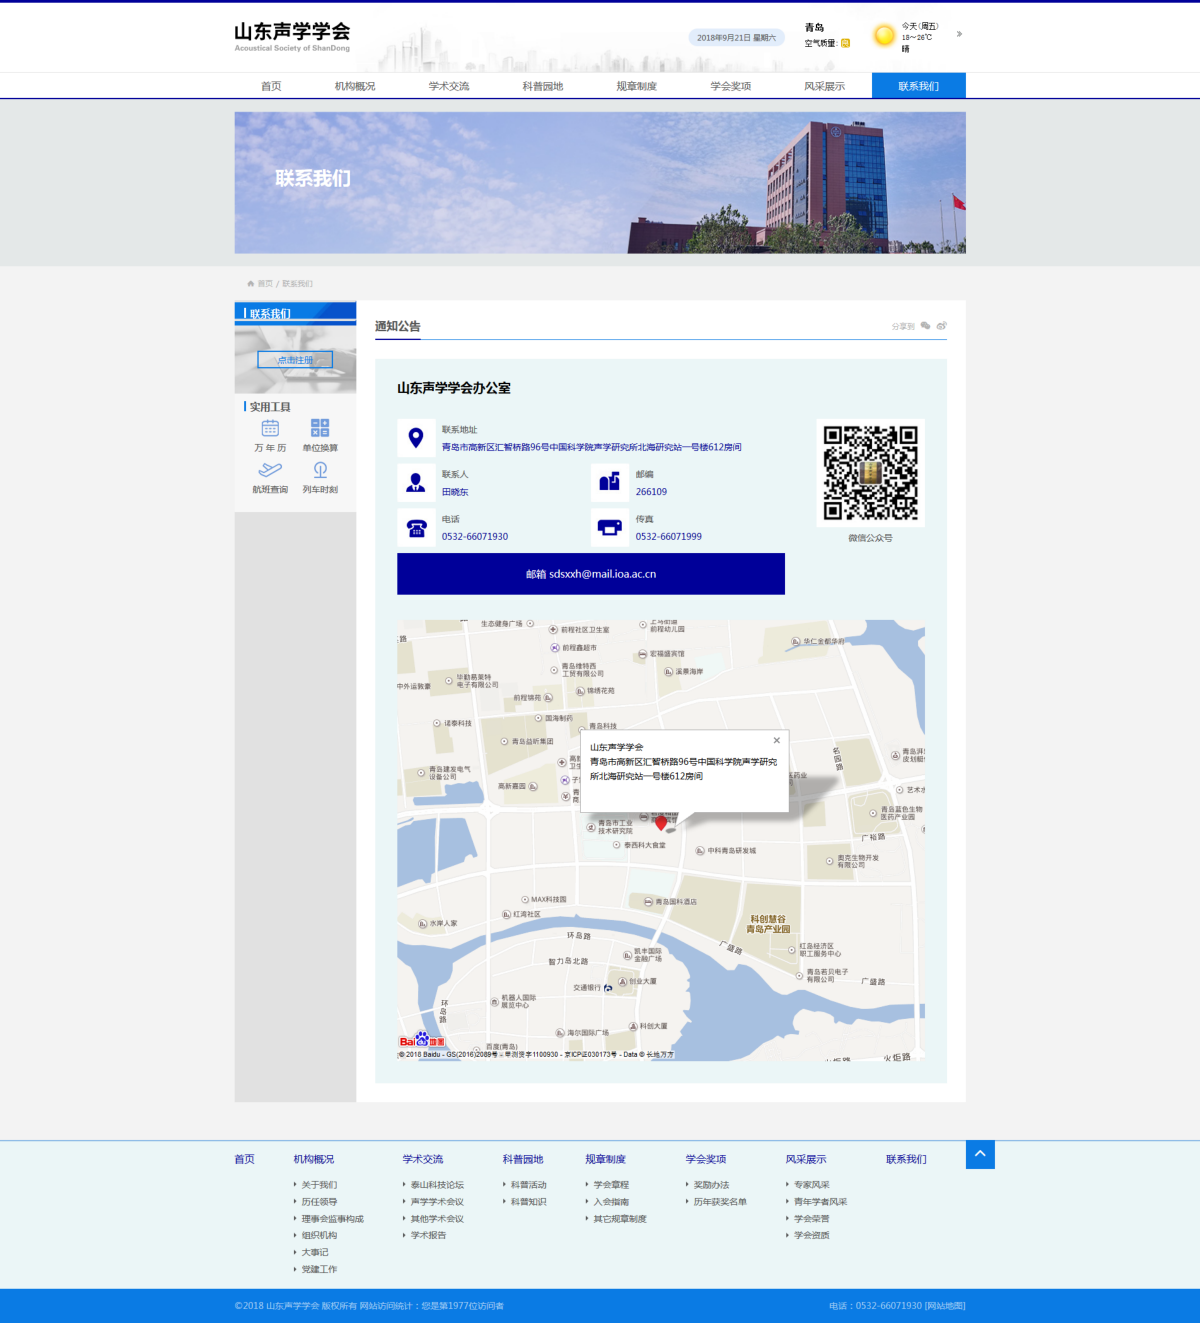
Task: Open footer link 学会章程
Action: (611, 1185)
